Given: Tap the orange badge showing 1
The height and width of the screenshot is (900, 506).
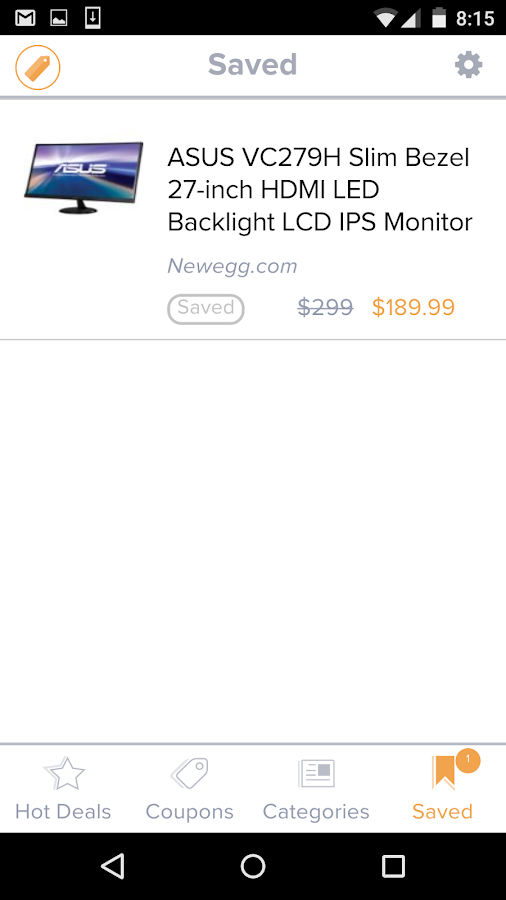Looking at the screenshot, I should pos(468,760).
